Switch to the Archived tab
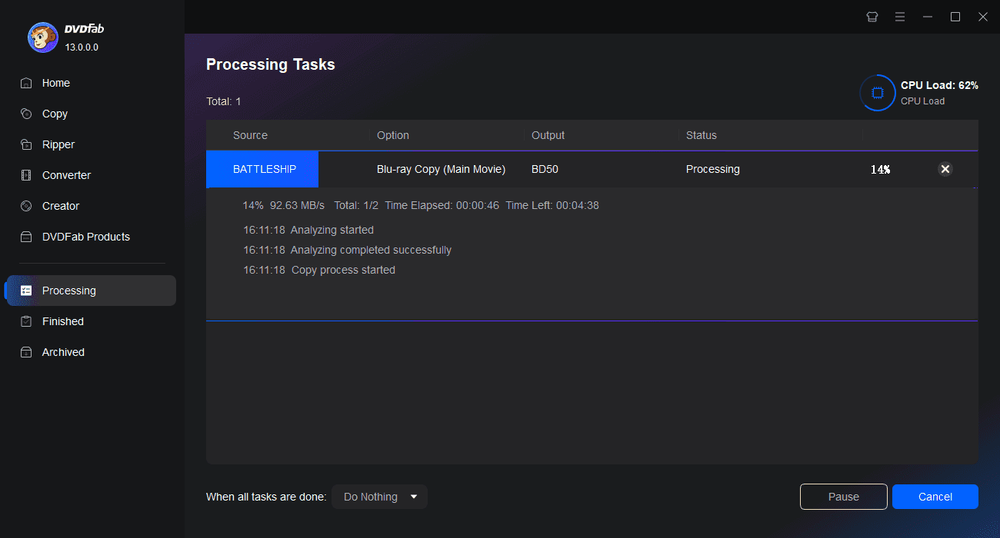 coord(62,352)
